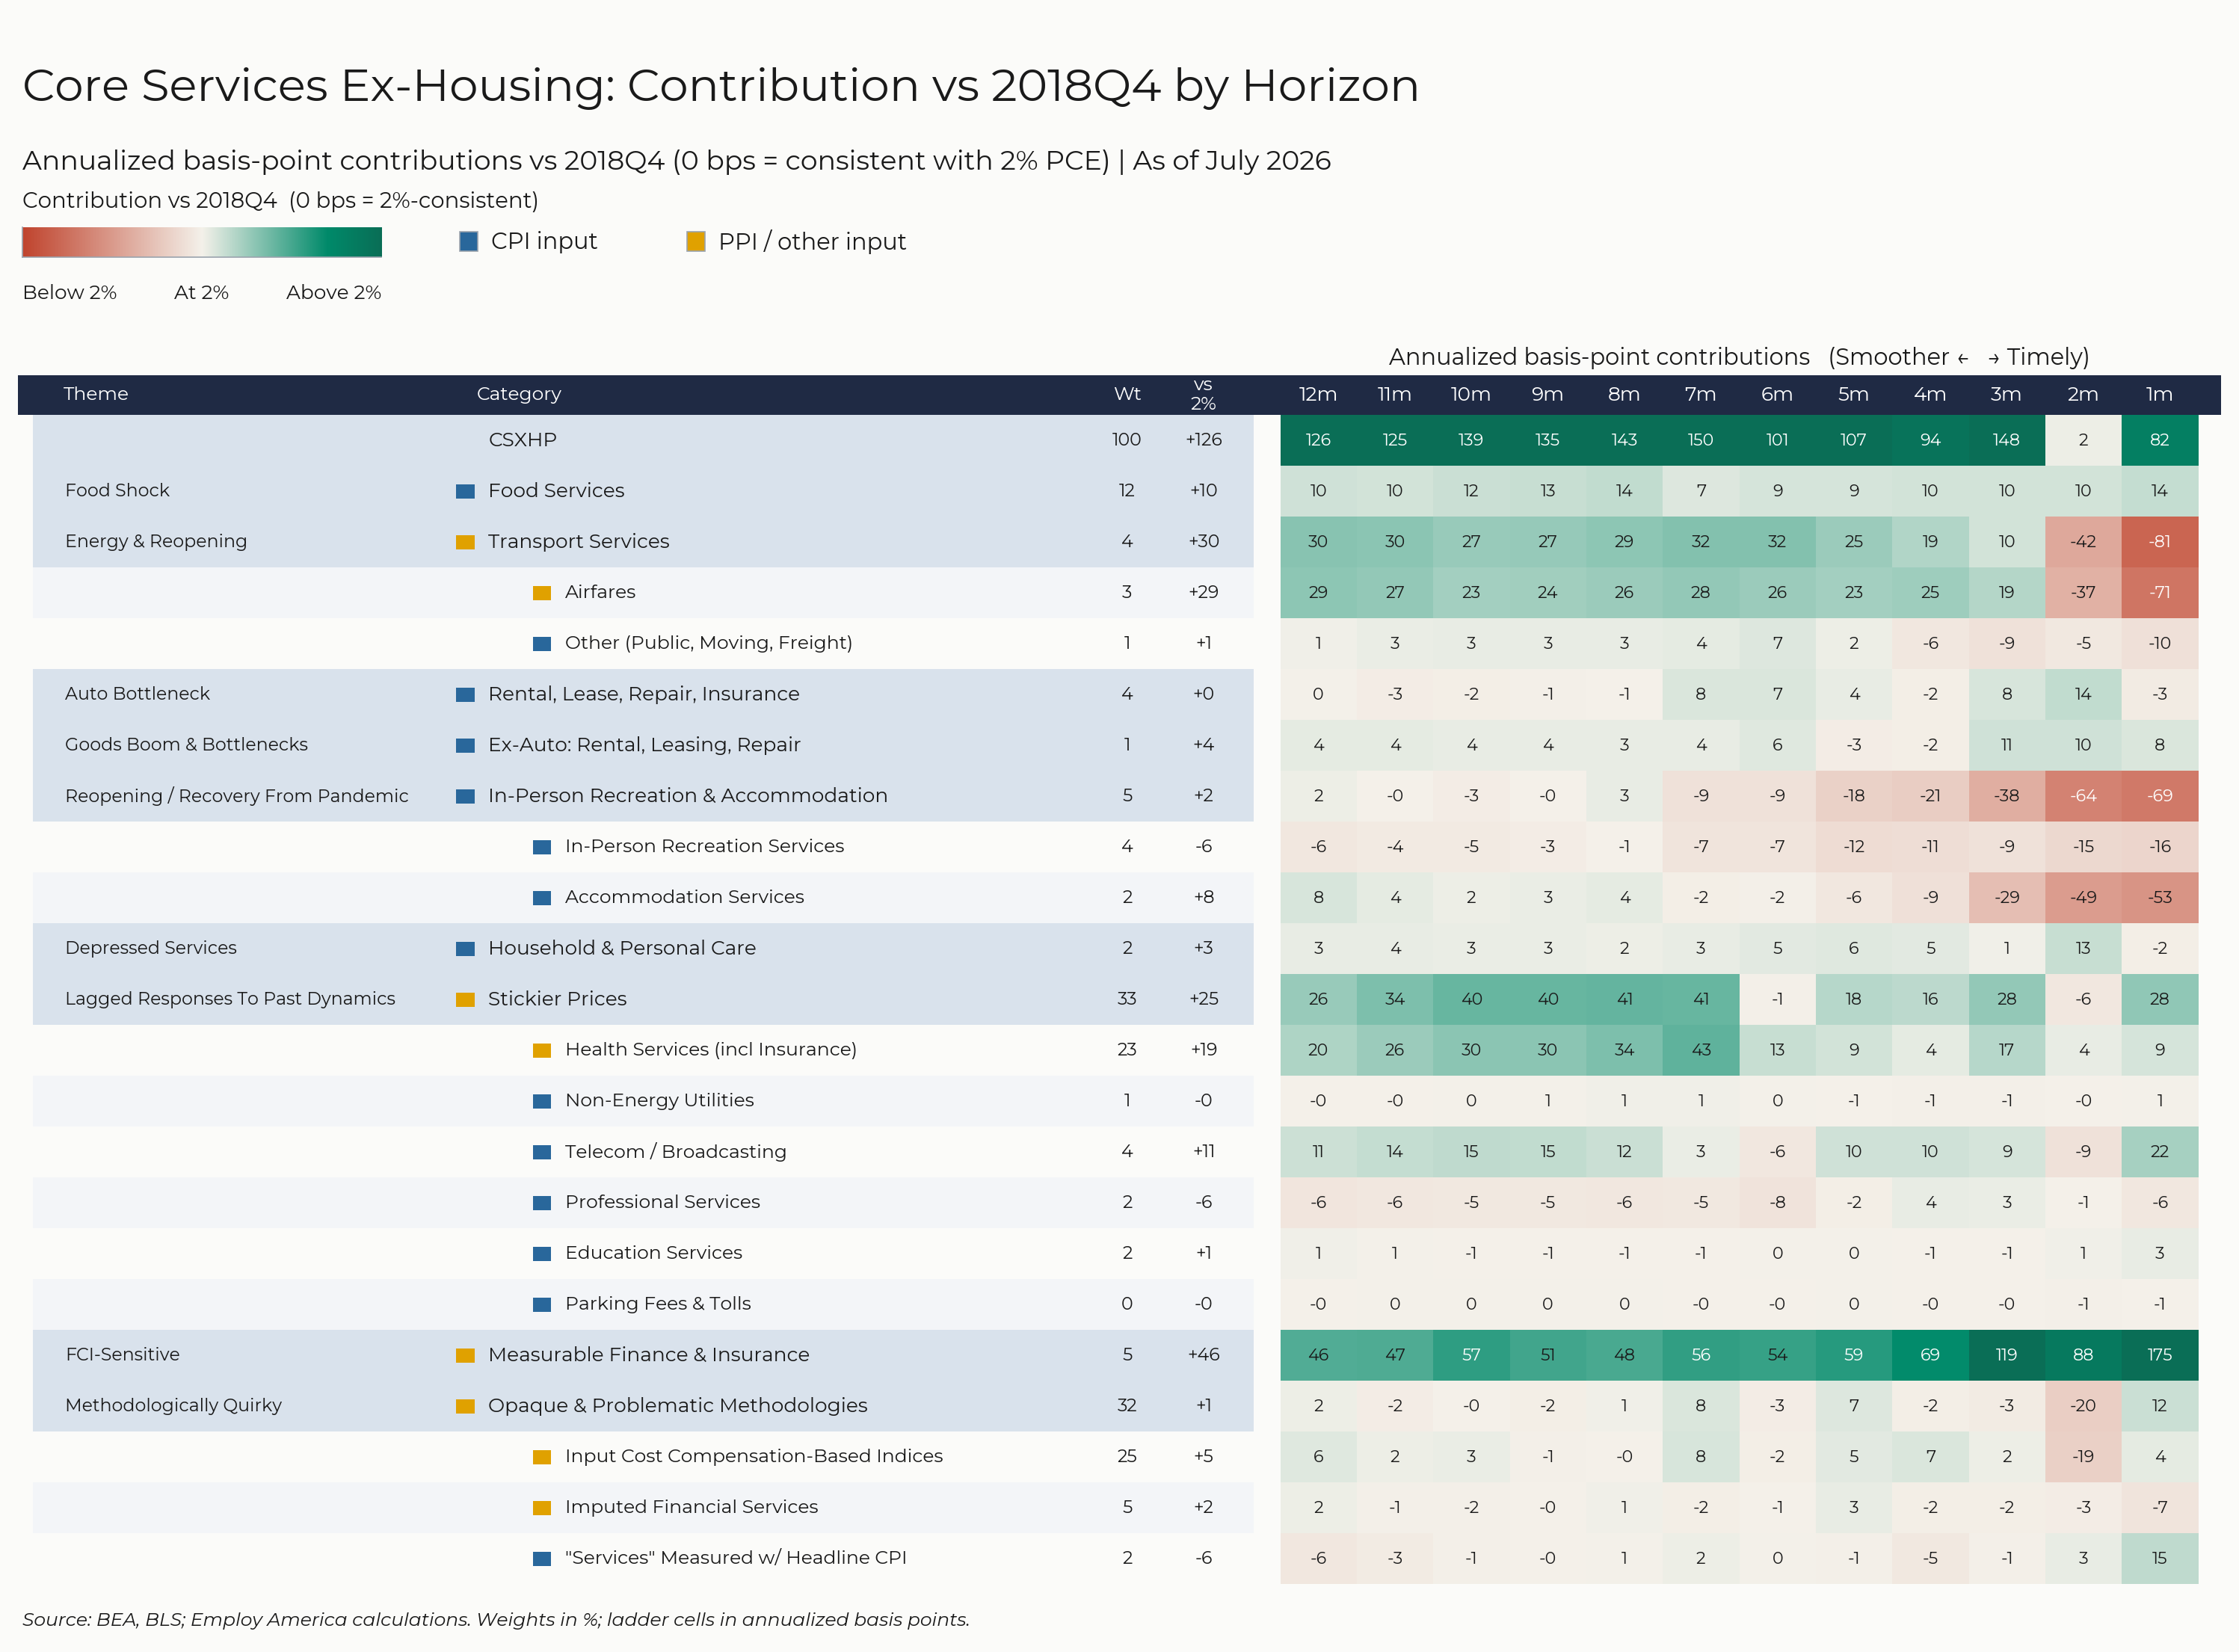2239x1652 pixels.
Task: Select Telecom / Broadcasting 1m cell showing 22
Action: click(x=2160, y=1152)
